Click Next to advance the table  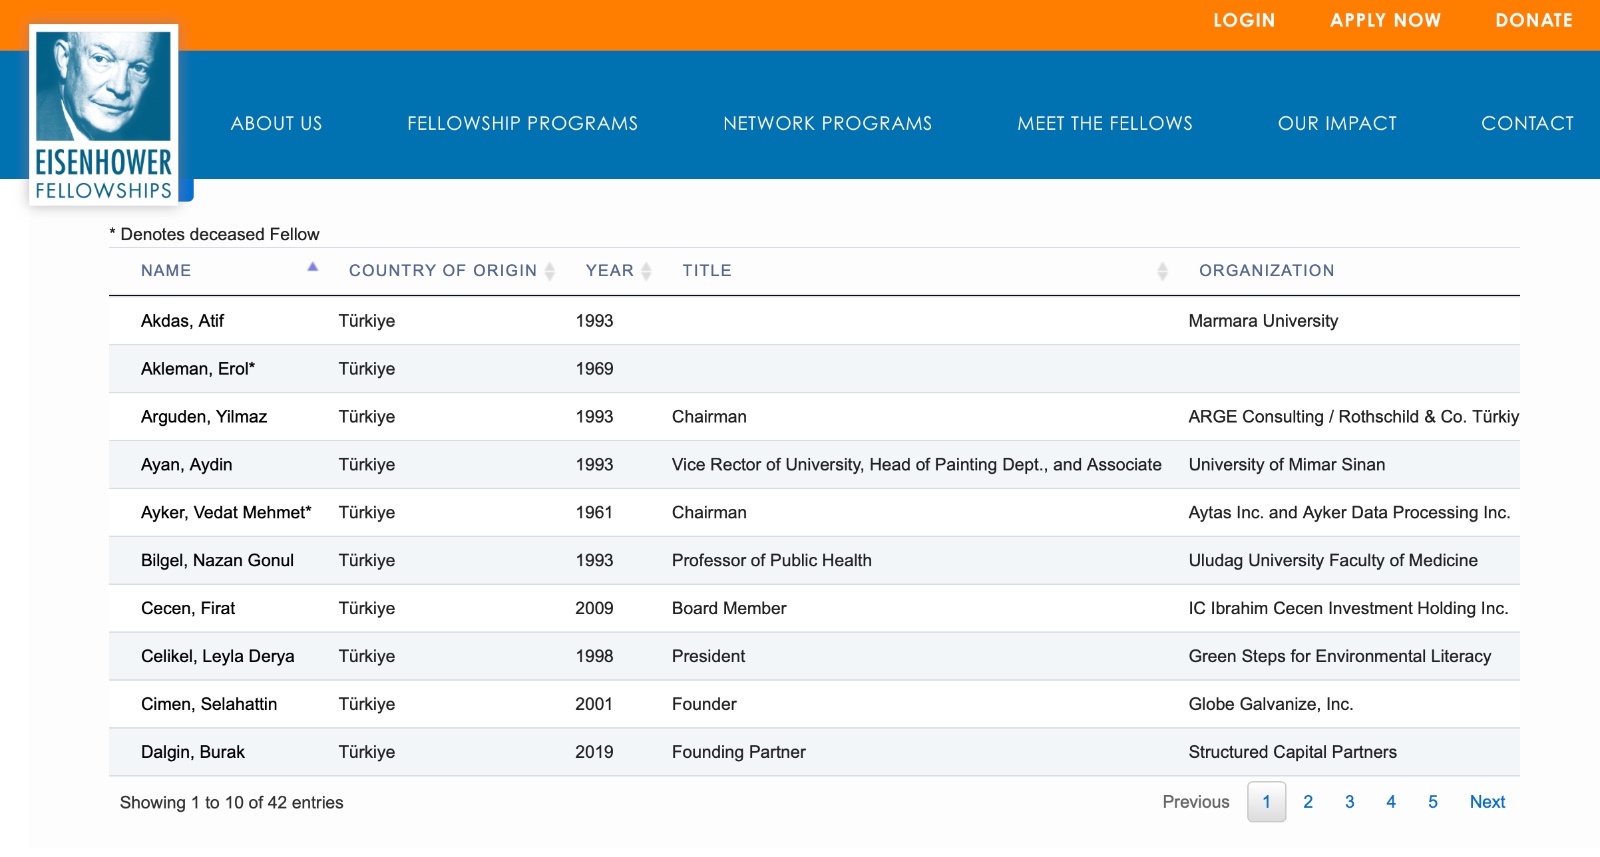(x=1487, y=802)
